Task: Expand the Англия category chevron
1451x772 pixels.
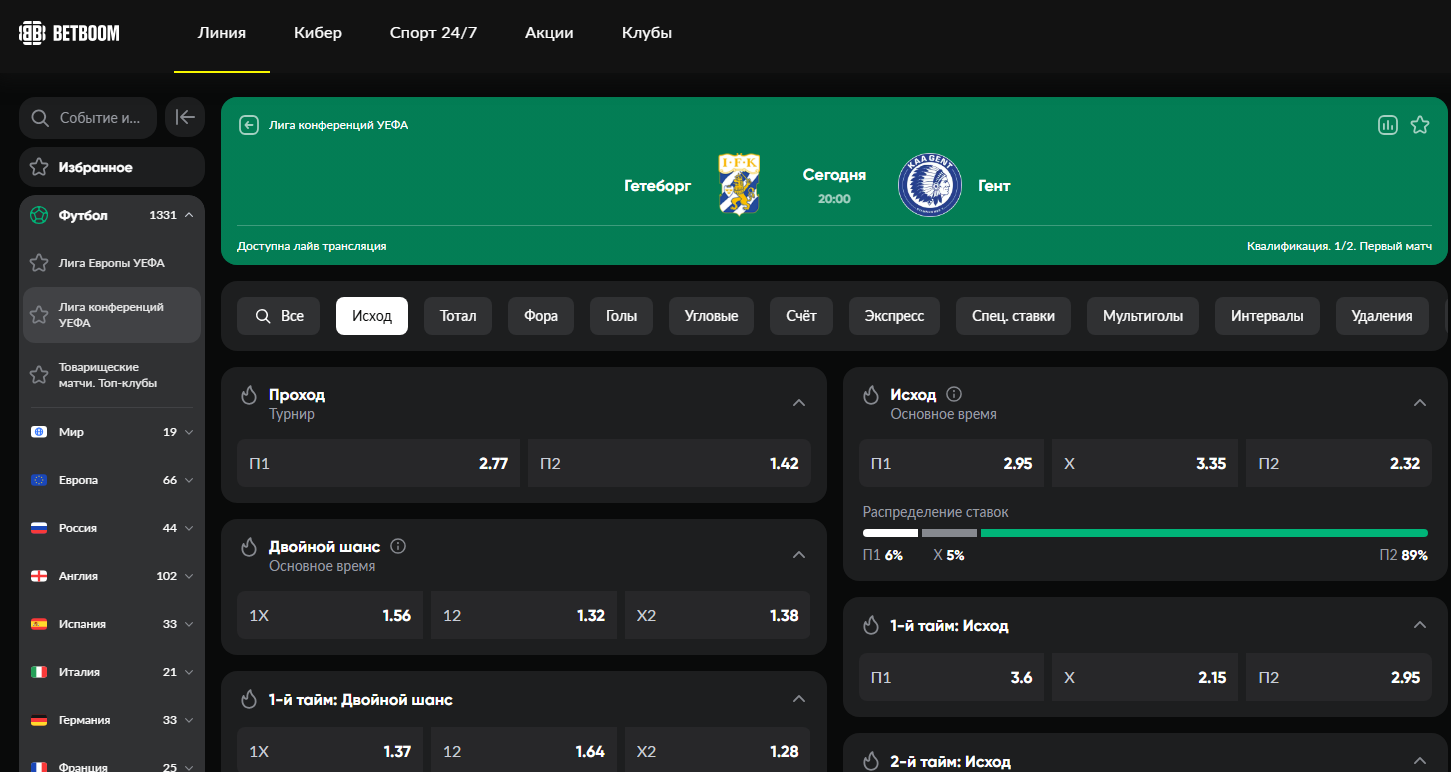Action: point(189,576)
